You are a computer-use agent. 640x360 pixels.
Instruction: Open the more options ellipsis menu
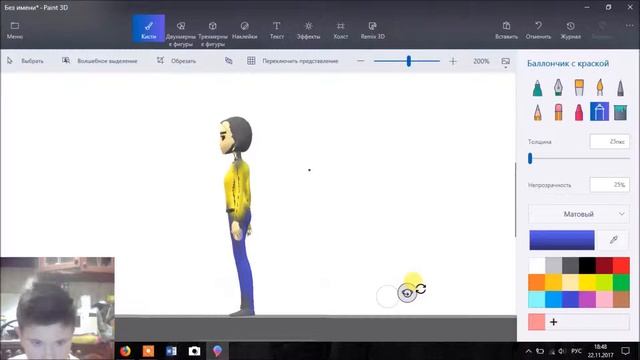pos(629,26)
